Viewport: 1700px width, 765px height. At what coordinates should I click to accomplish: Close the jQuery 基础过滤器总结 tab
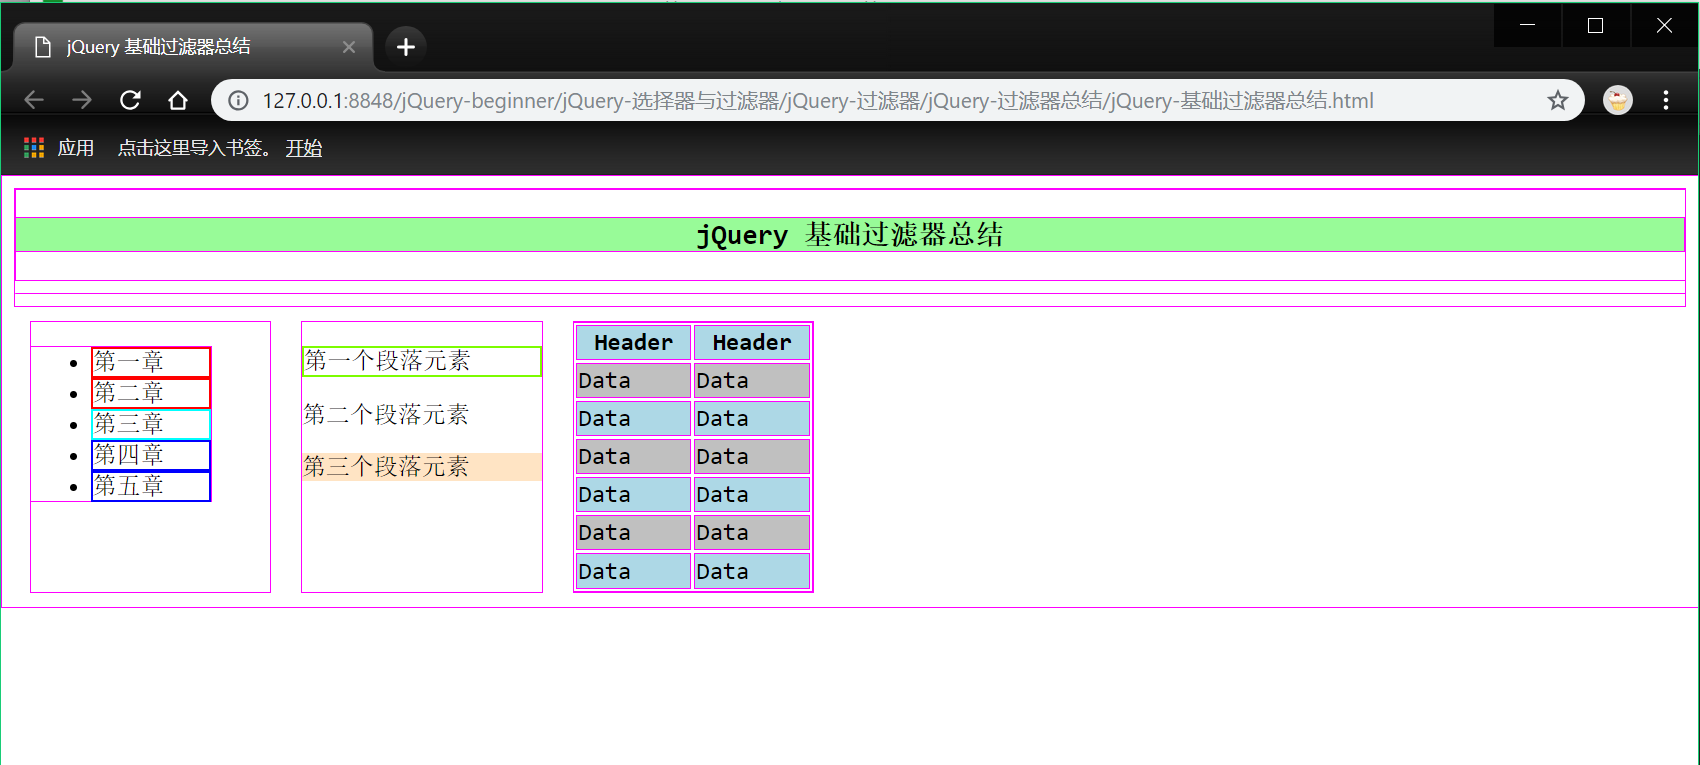tap(349, 47)
